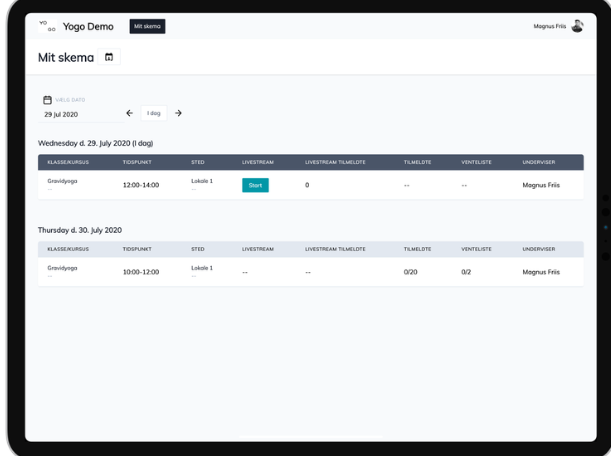Viewport: 611px width, 456px height.
Task: Open Gravidyoga class on Thursday 30 July
Action: pos(62,268)
